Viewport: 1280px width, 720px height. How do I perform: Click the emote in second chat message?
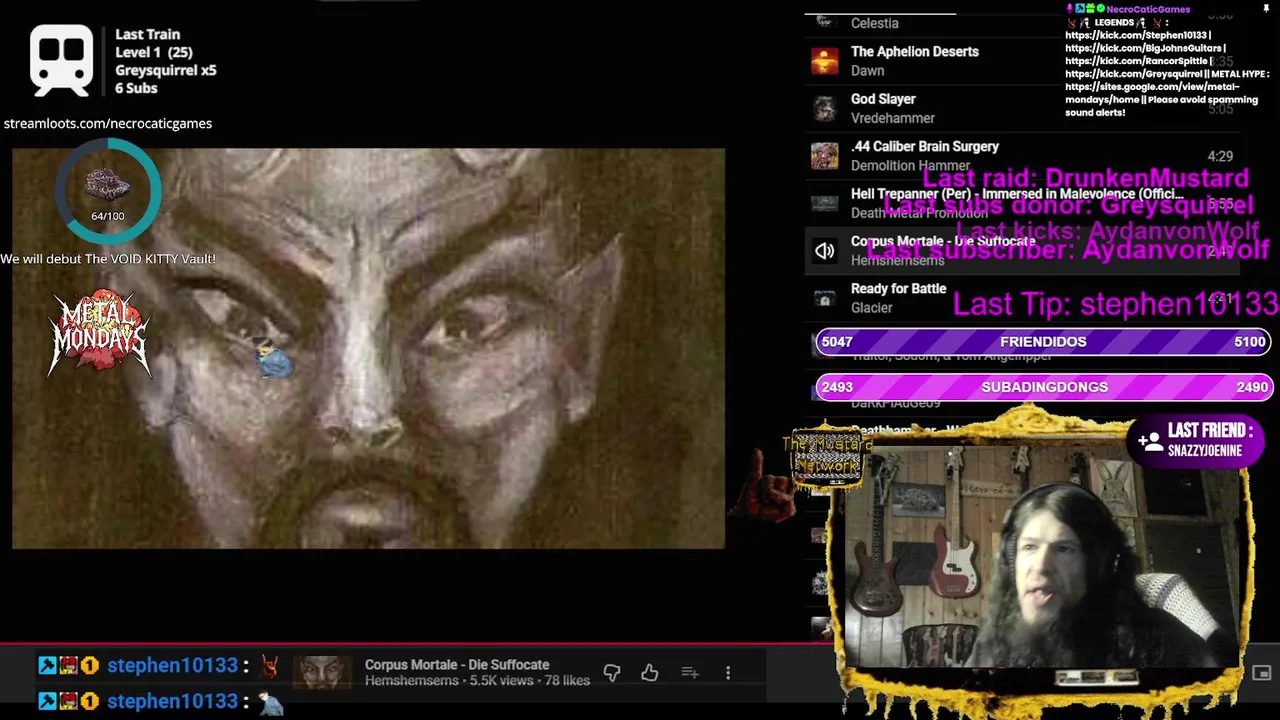pyautogui.click(x=271, y=703)
